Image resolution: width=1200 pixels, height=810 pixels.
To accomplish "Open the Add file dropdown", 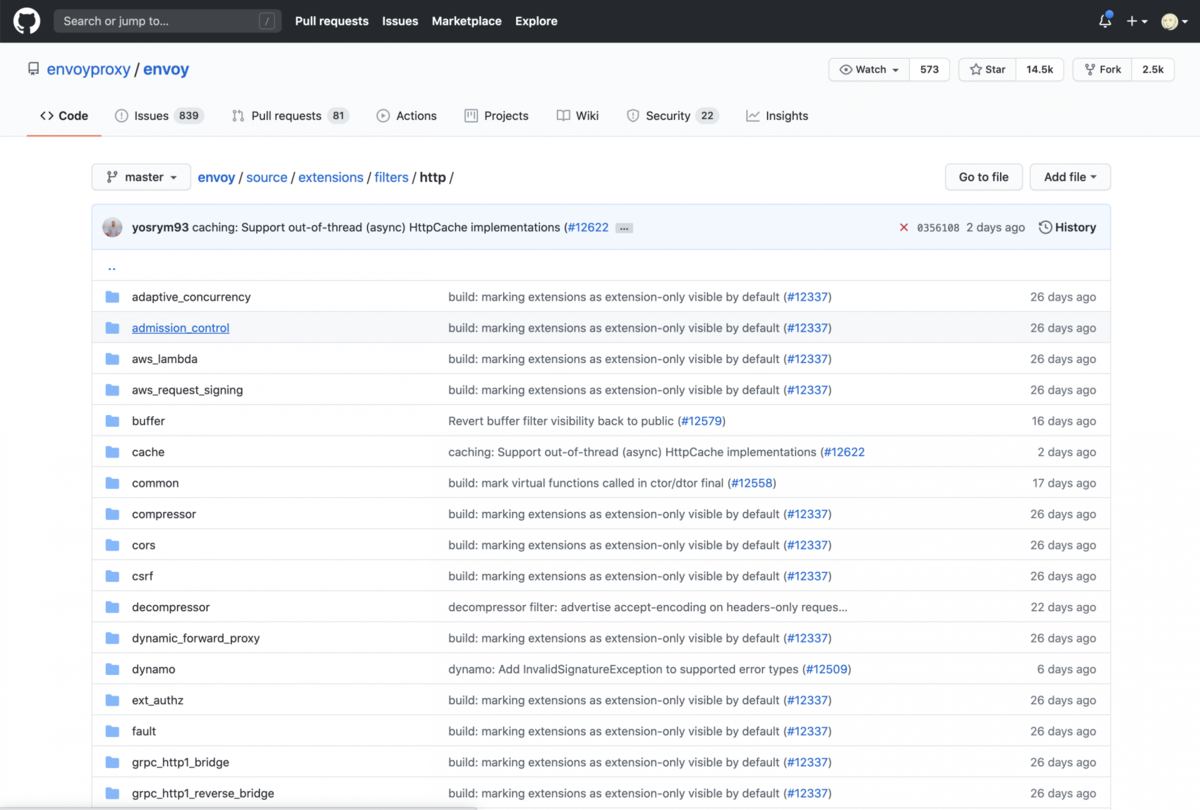I will pyautogui.click(x=1070, y=177).
